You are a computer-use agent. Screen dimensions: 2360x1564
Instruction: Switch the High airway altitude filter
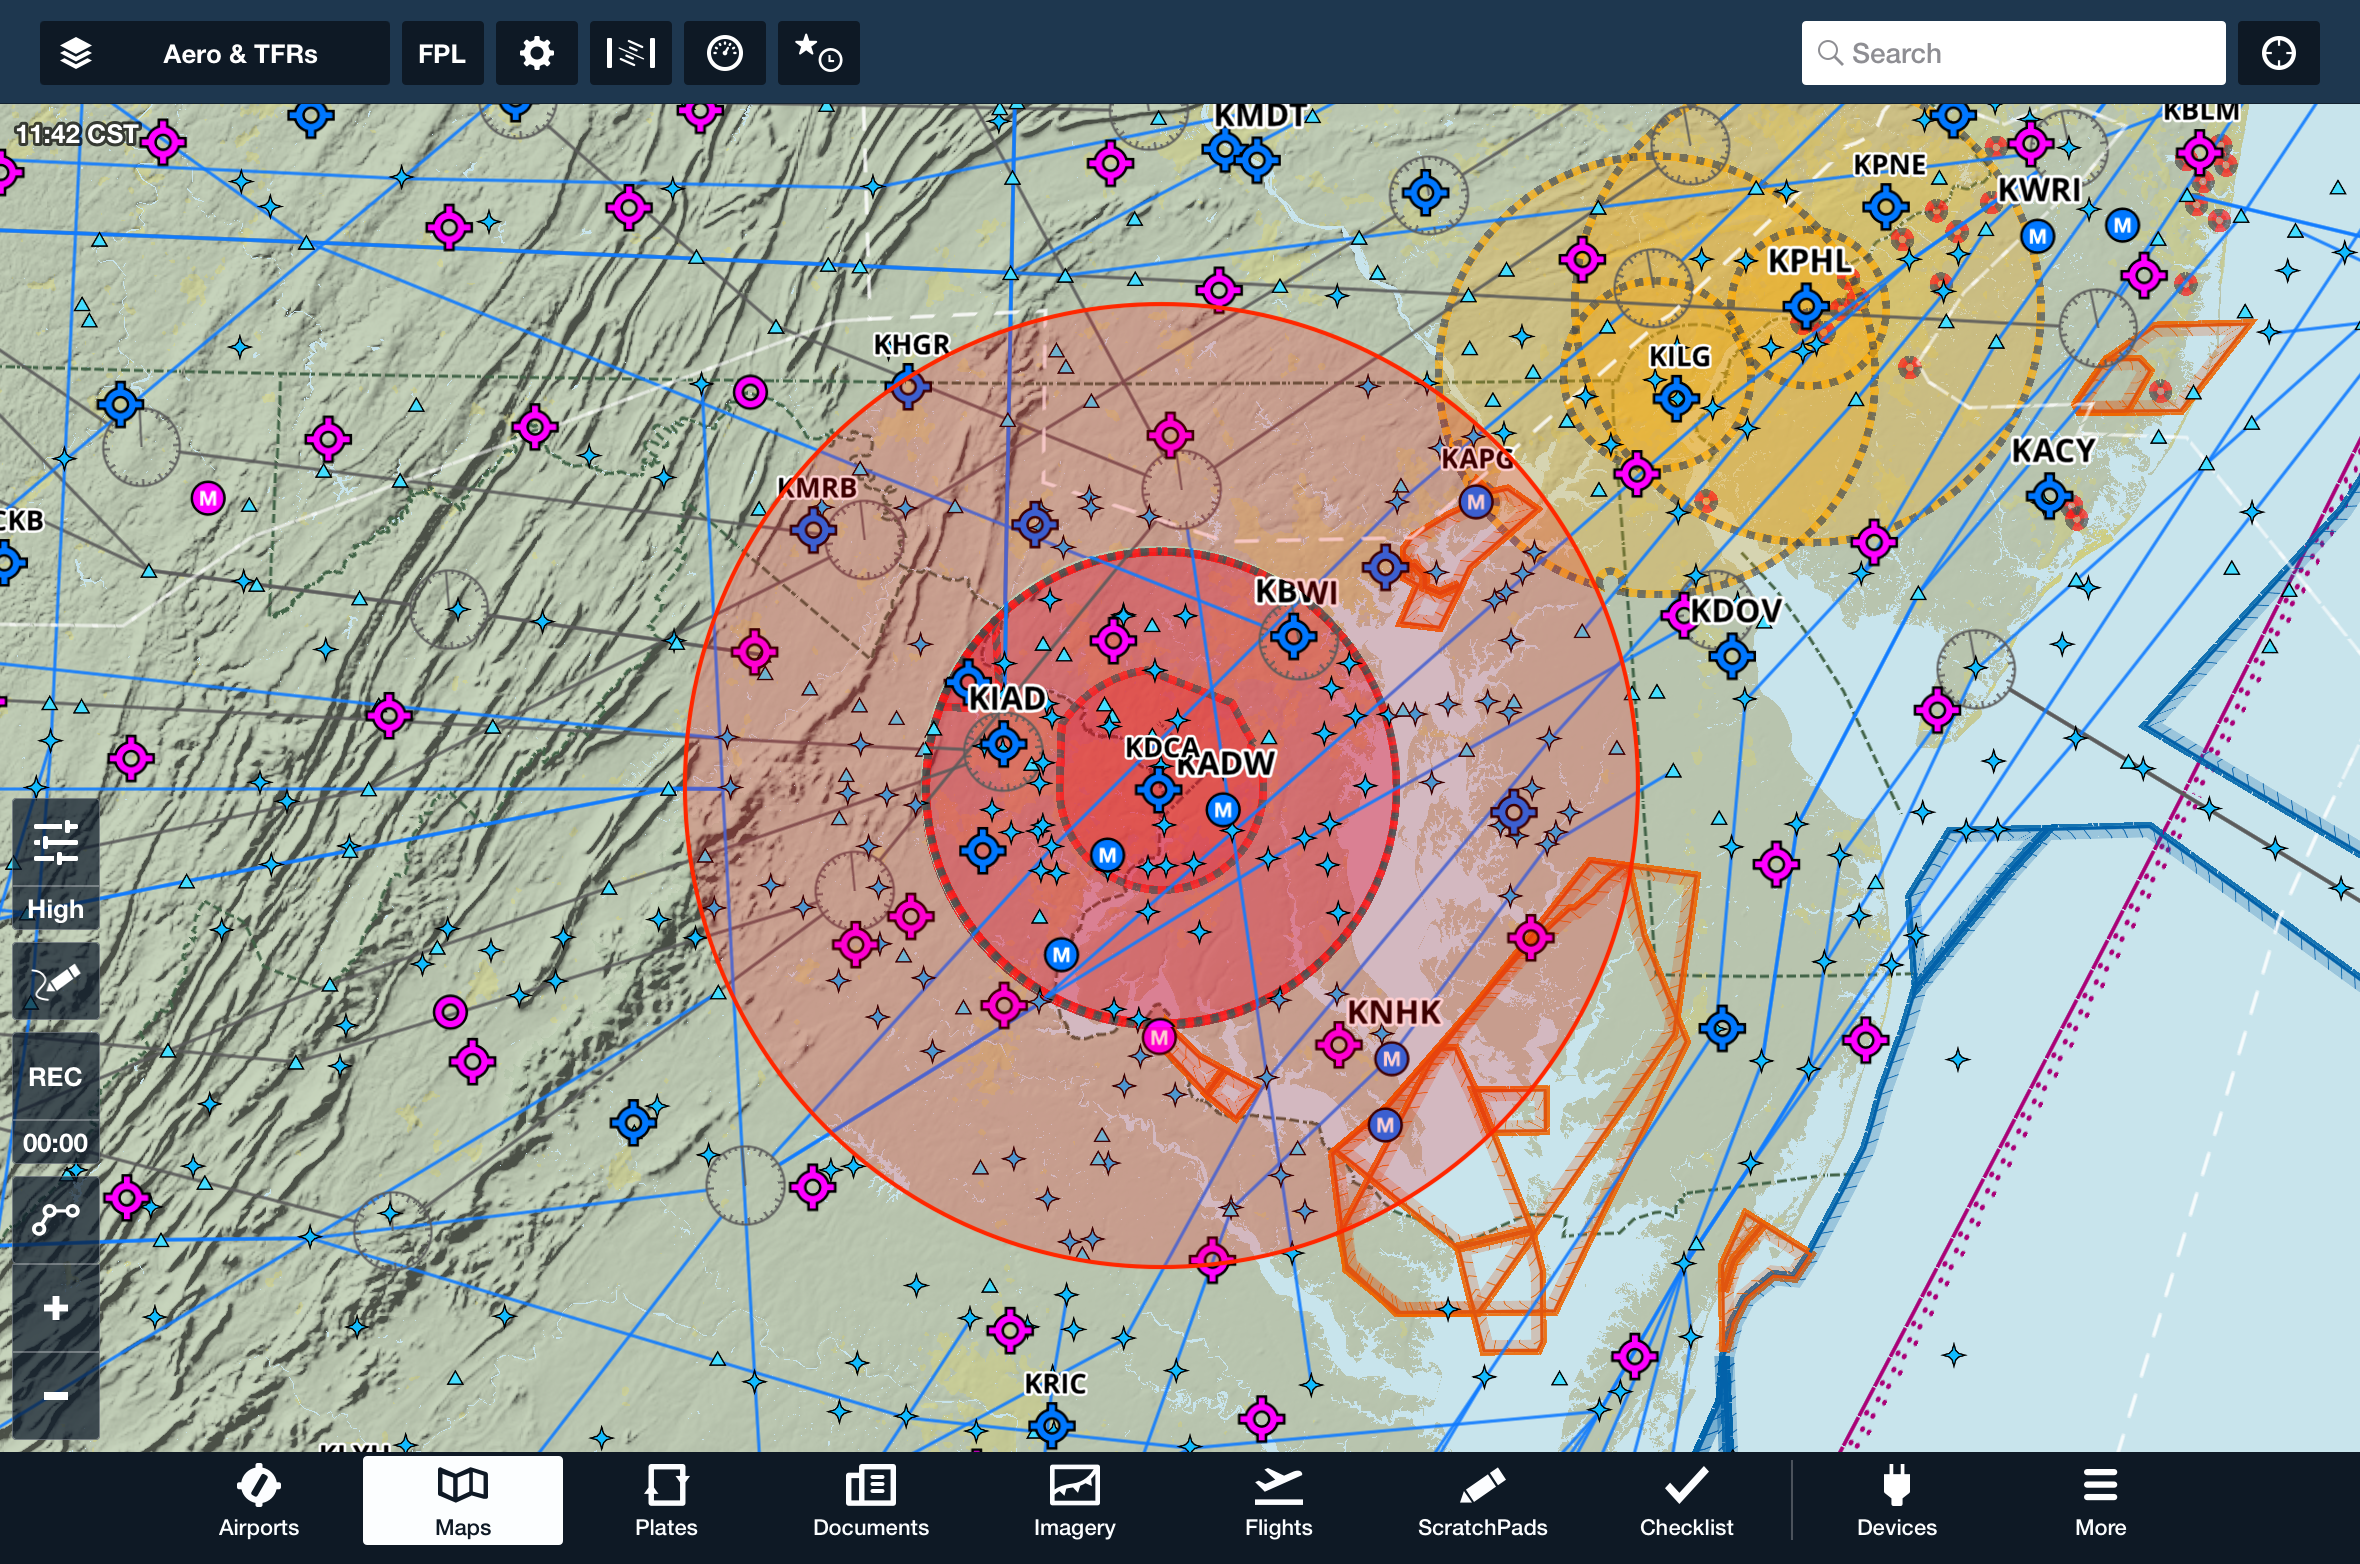[x=56, y=909]
